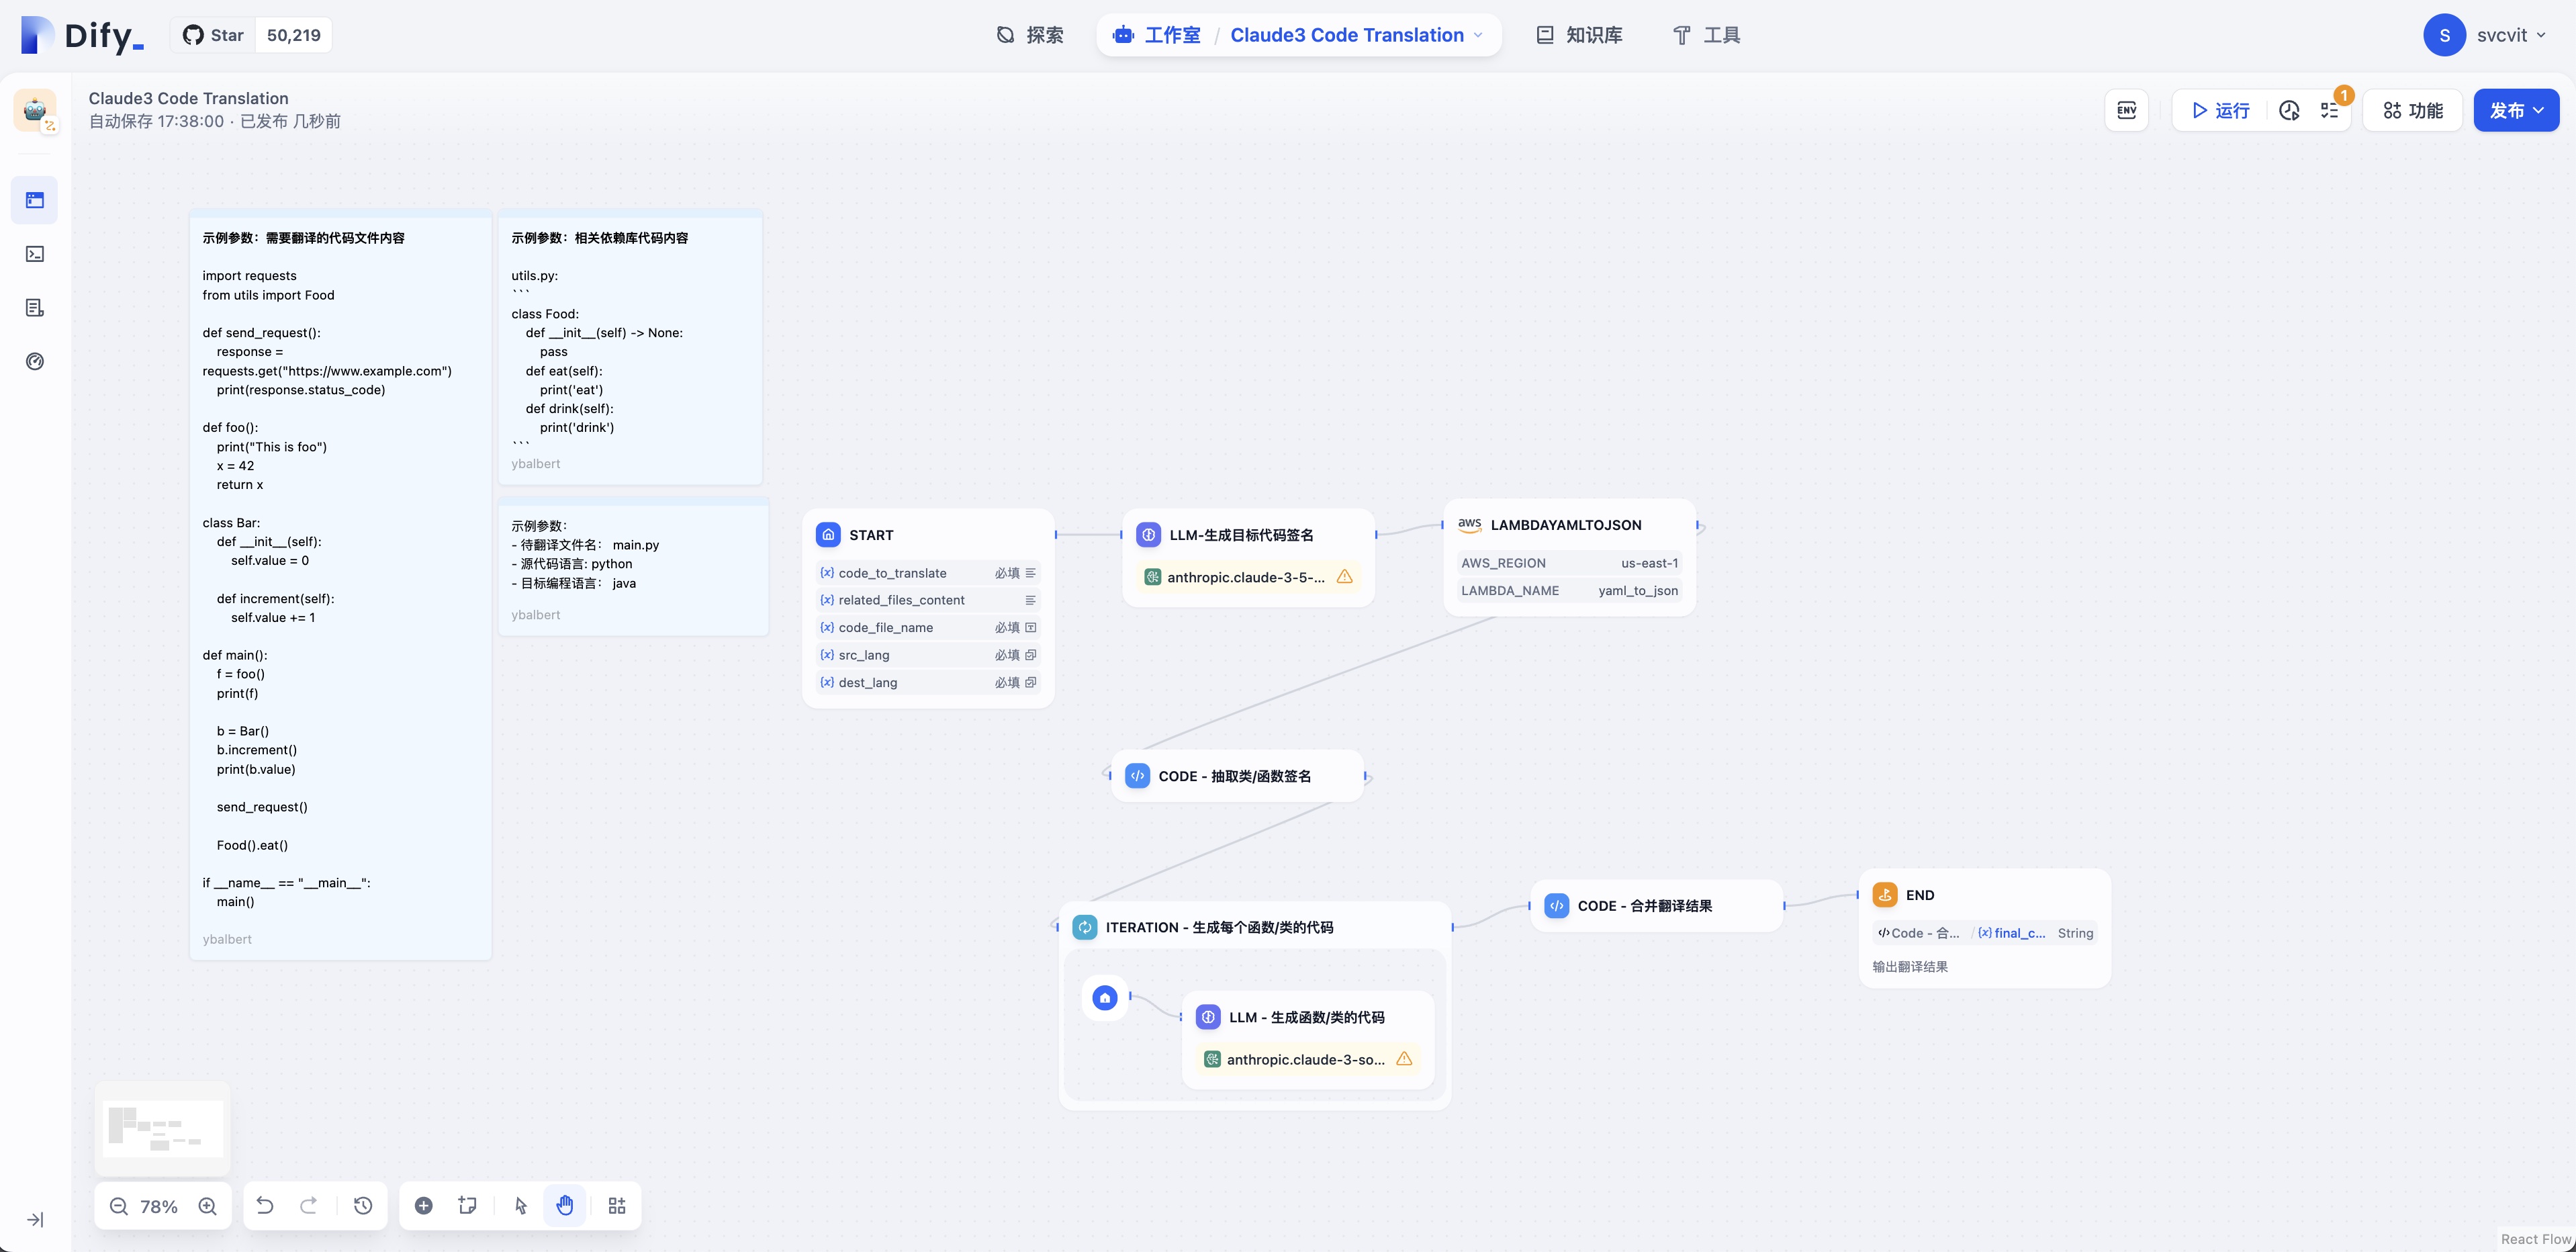Image resolution: width=2576 pixels, height=1252 pixels.
Task: Open the 探索 explore tab
Action: (x=1030, y=35)
